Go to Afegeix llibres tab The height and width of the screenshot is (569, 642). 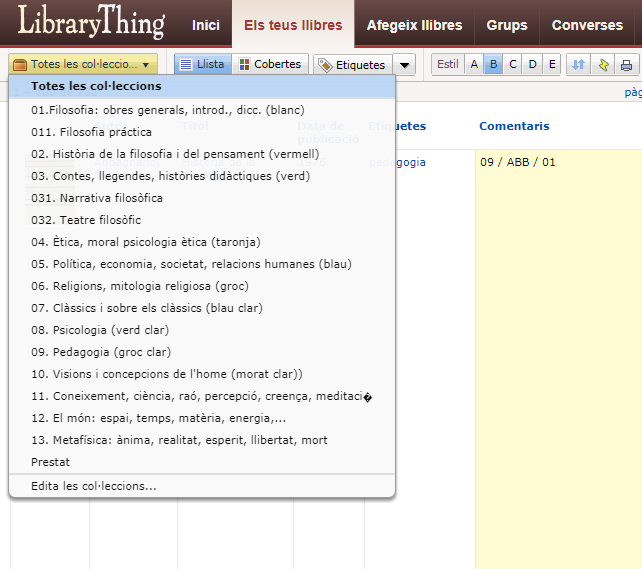[414, 25]
